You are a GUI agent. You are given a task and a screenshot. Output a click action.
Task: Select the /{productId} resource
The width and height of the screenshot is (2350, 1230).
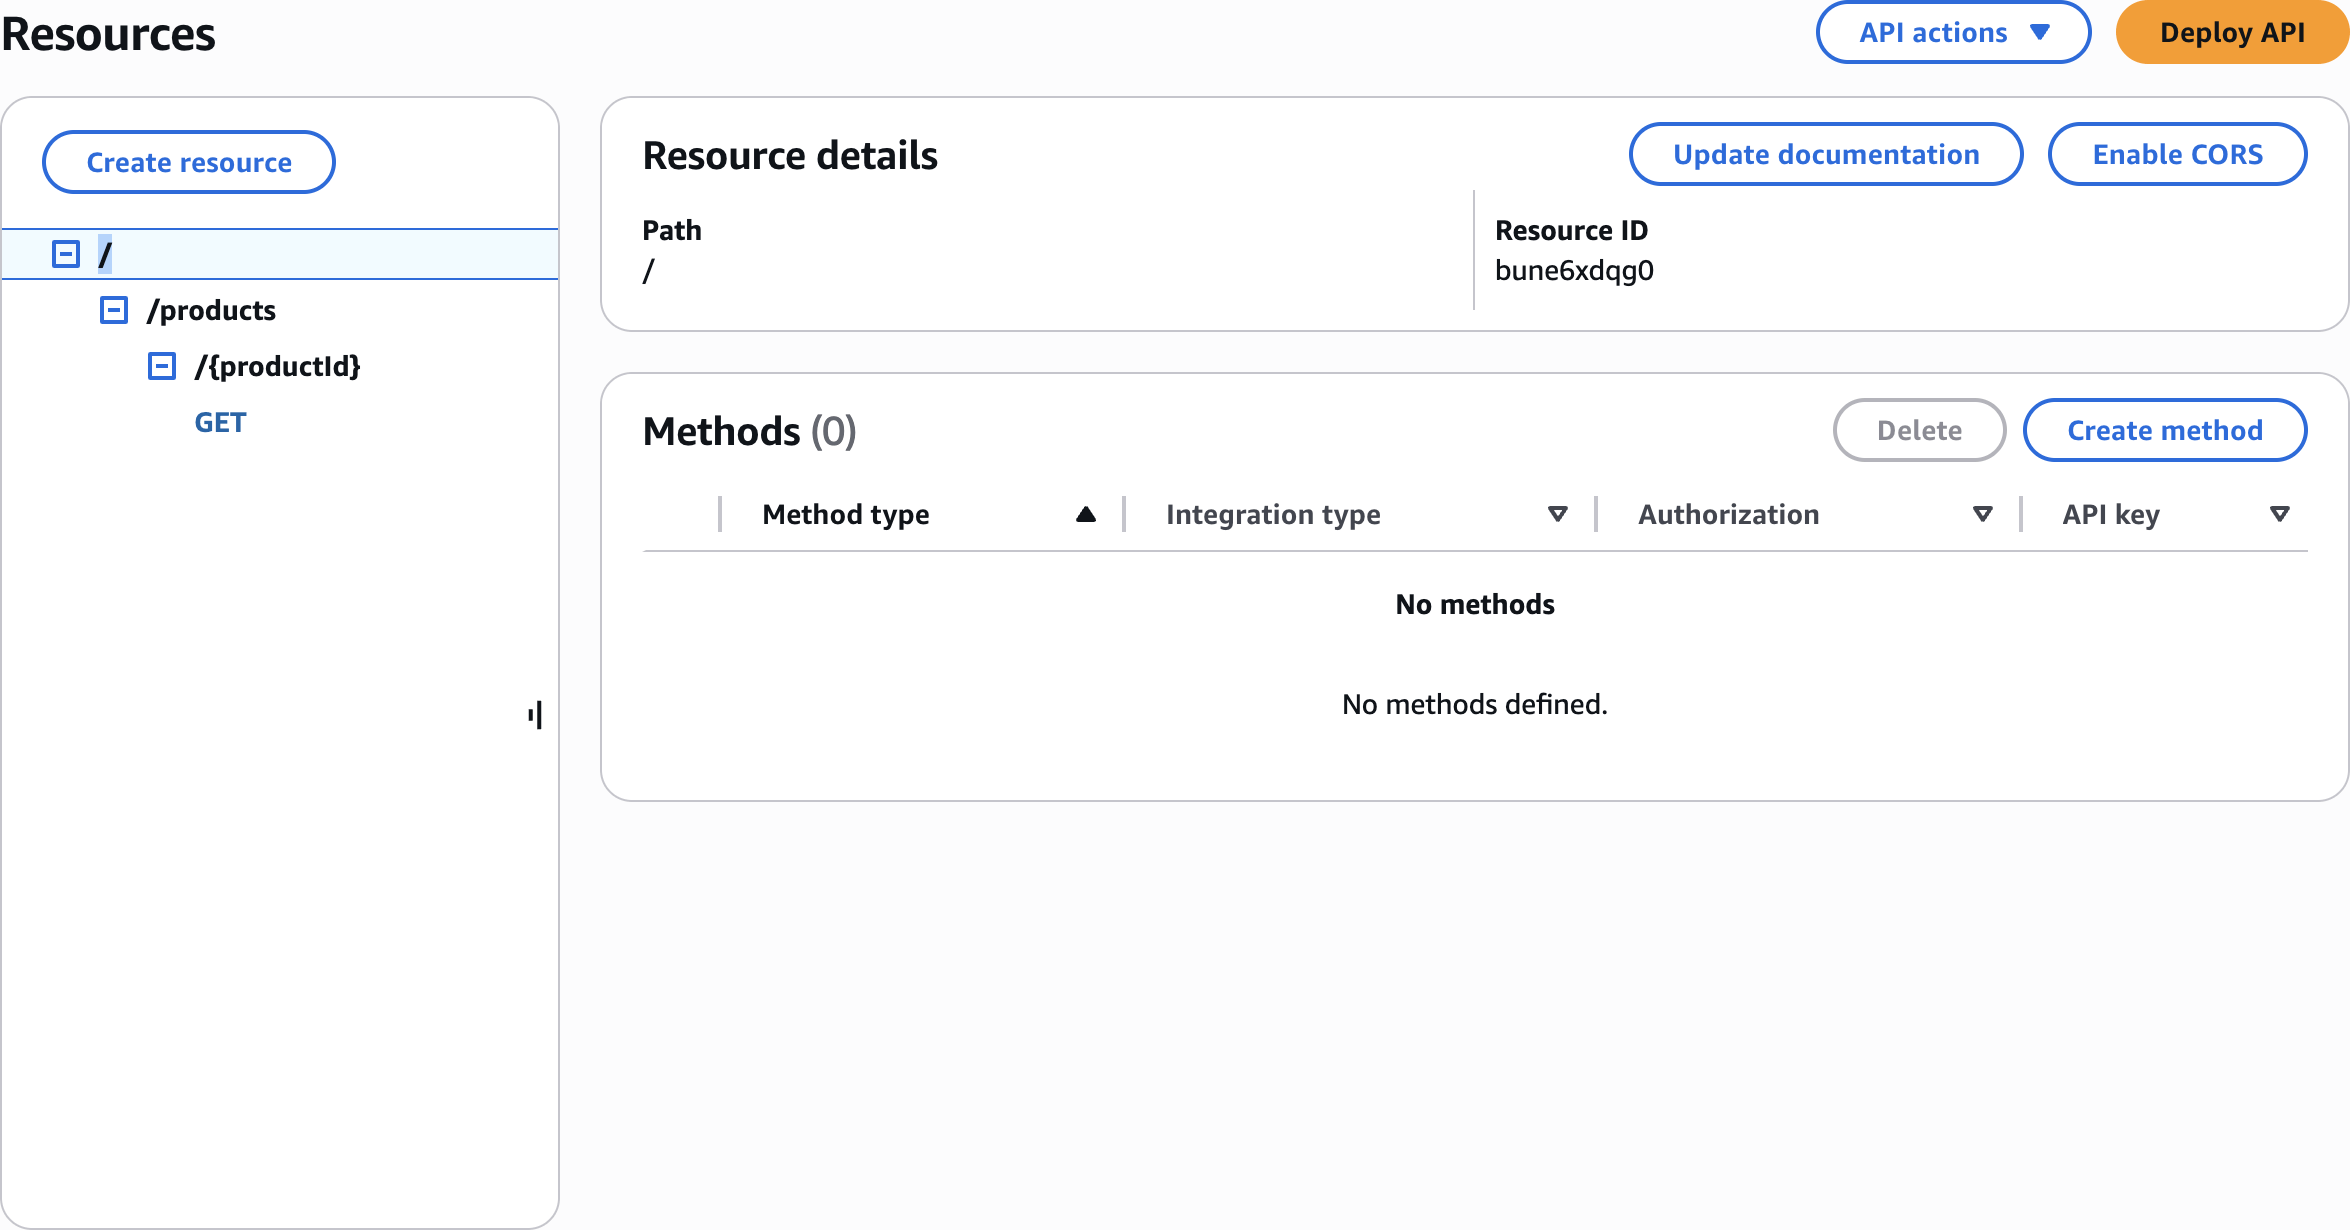pos(277,366)
